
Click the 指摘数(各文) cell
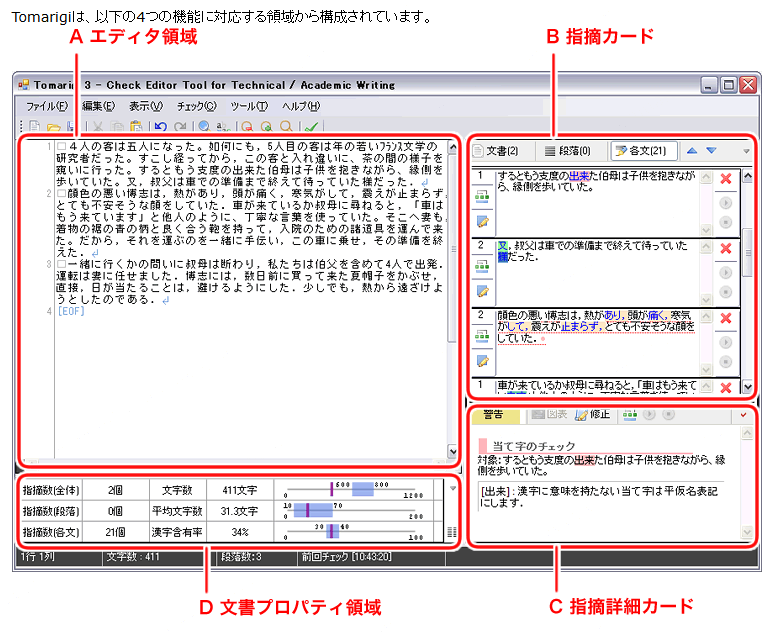point(51,532)
